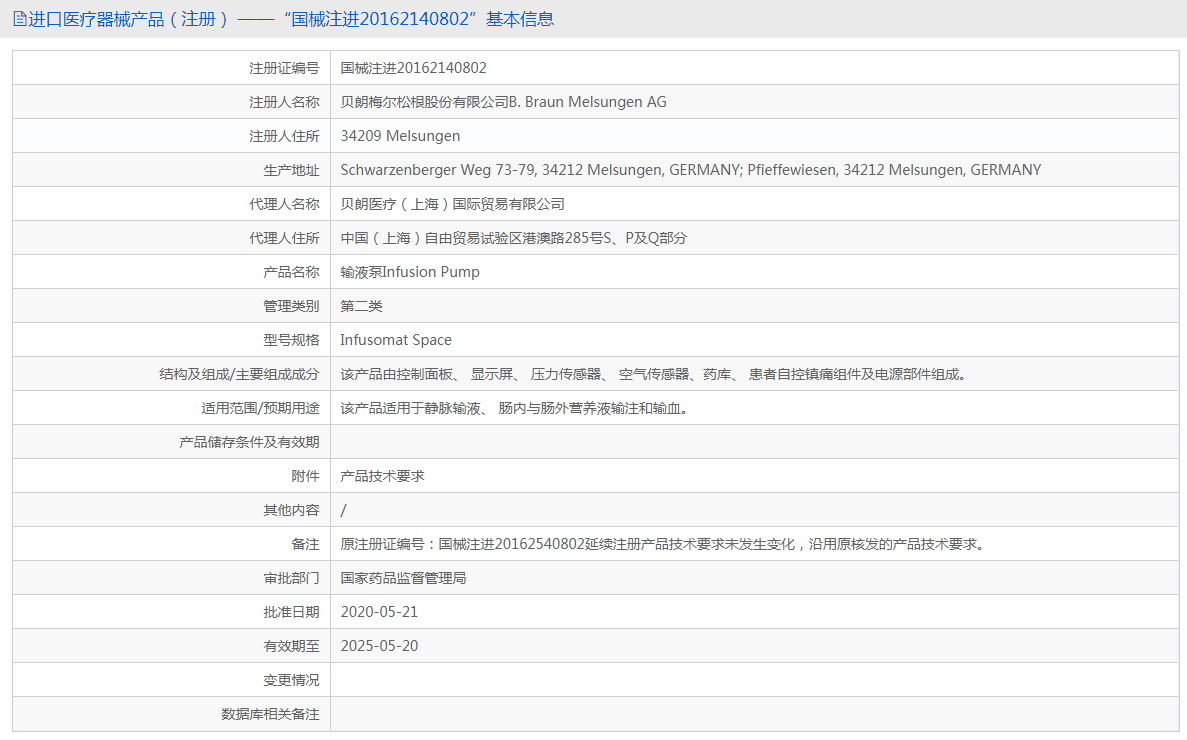Click the intended use text about 静脉输液
The image size is (1187, 740).
(x=514, y=408)
